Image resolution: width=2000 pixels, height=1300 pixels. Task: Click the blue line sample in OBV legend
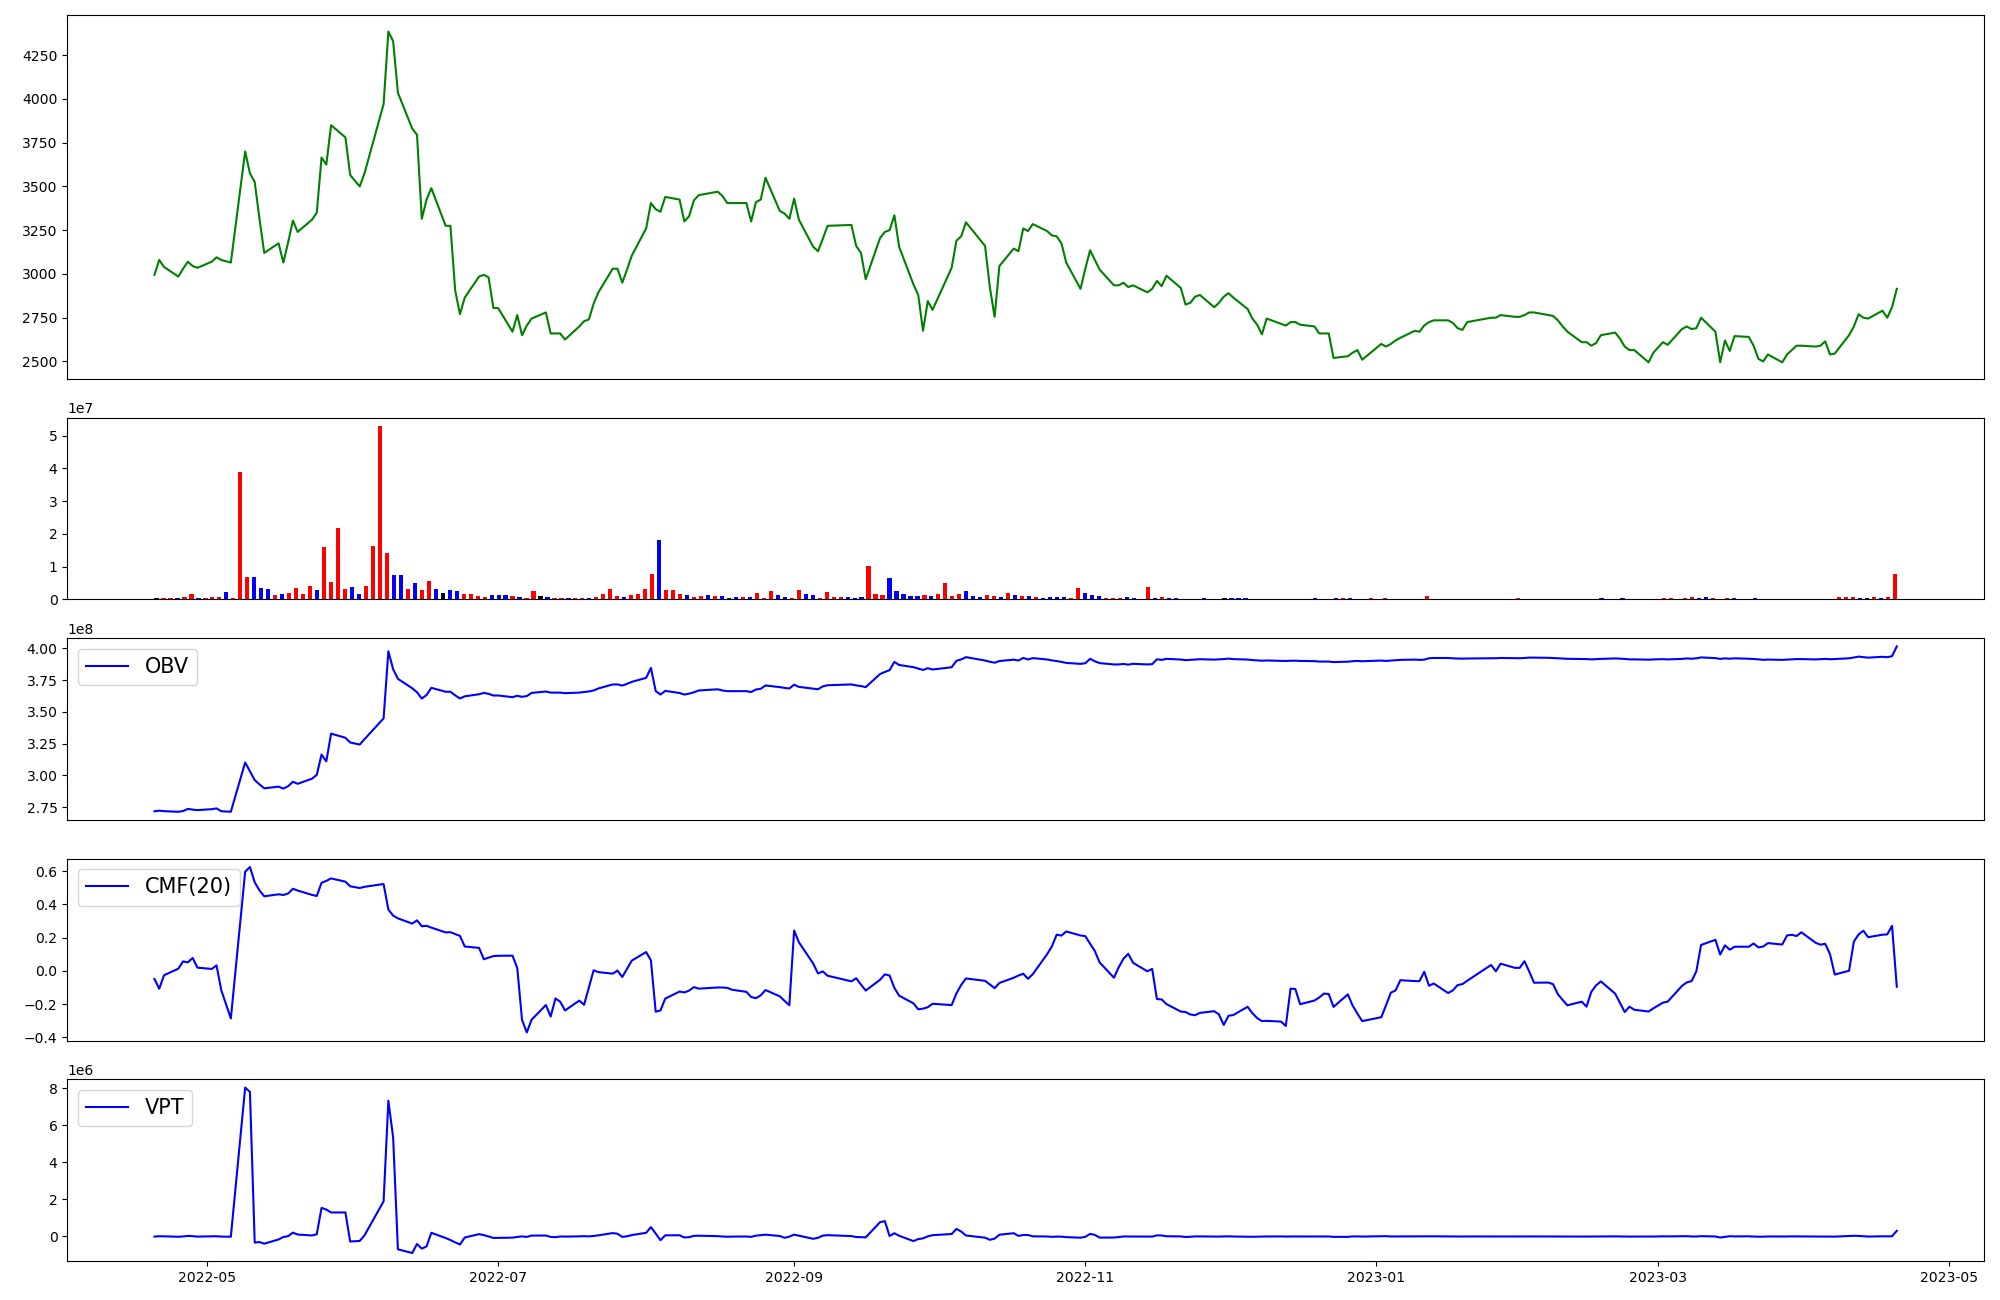[x=108, y=666]
